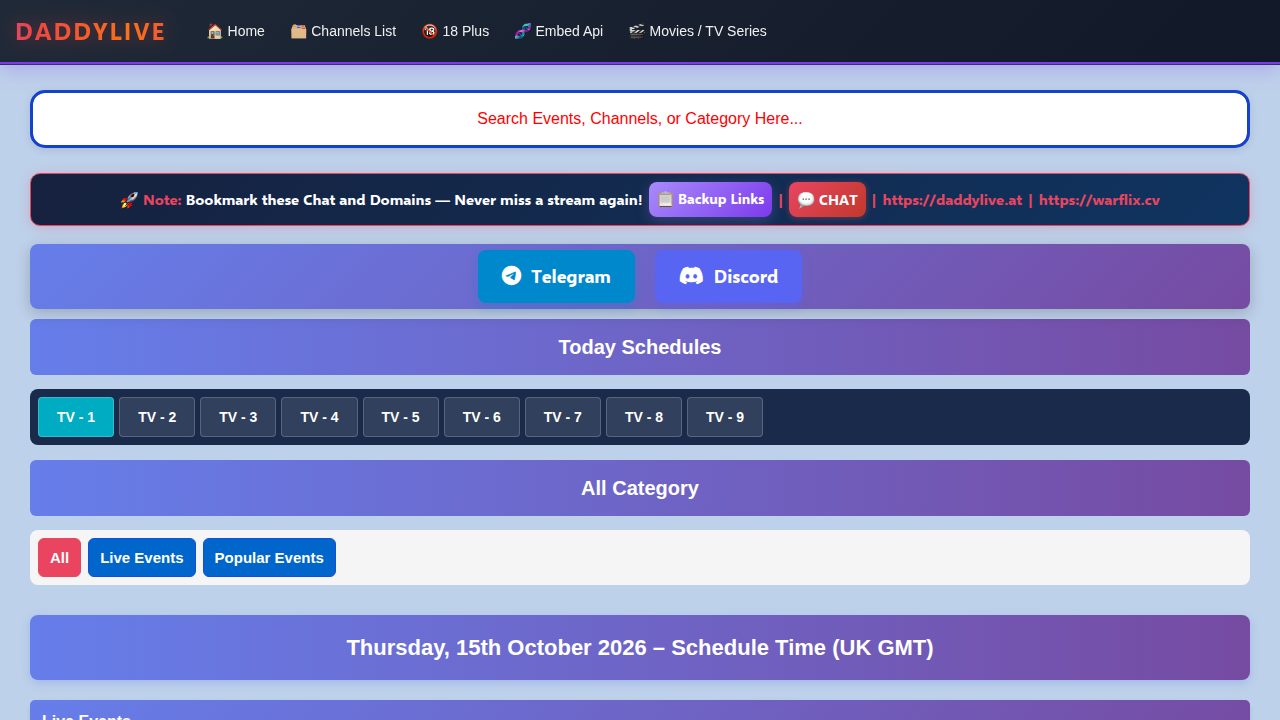Click the Embed Api link icon
This screenshot has height=720, width=1280.
(522, 31)
